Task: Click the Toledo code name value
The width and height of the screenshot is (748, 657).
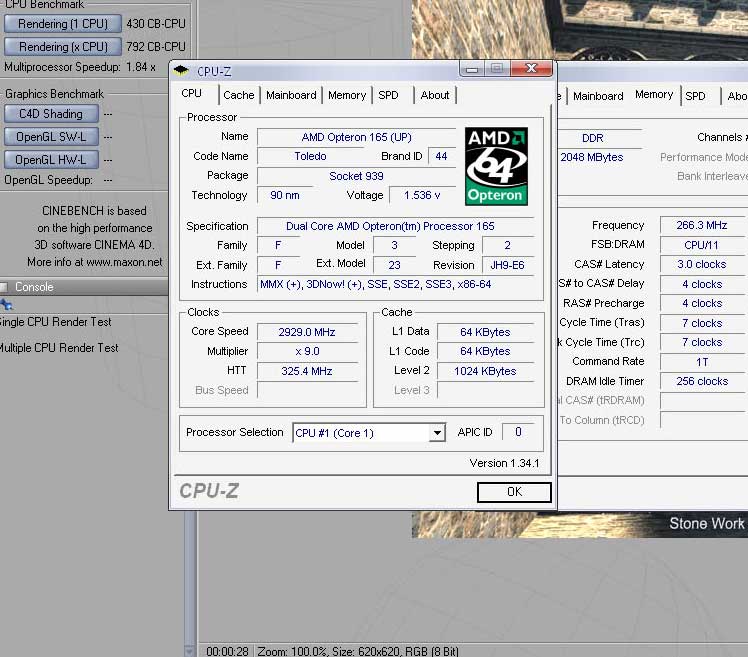Action: [x=310, y=156]
